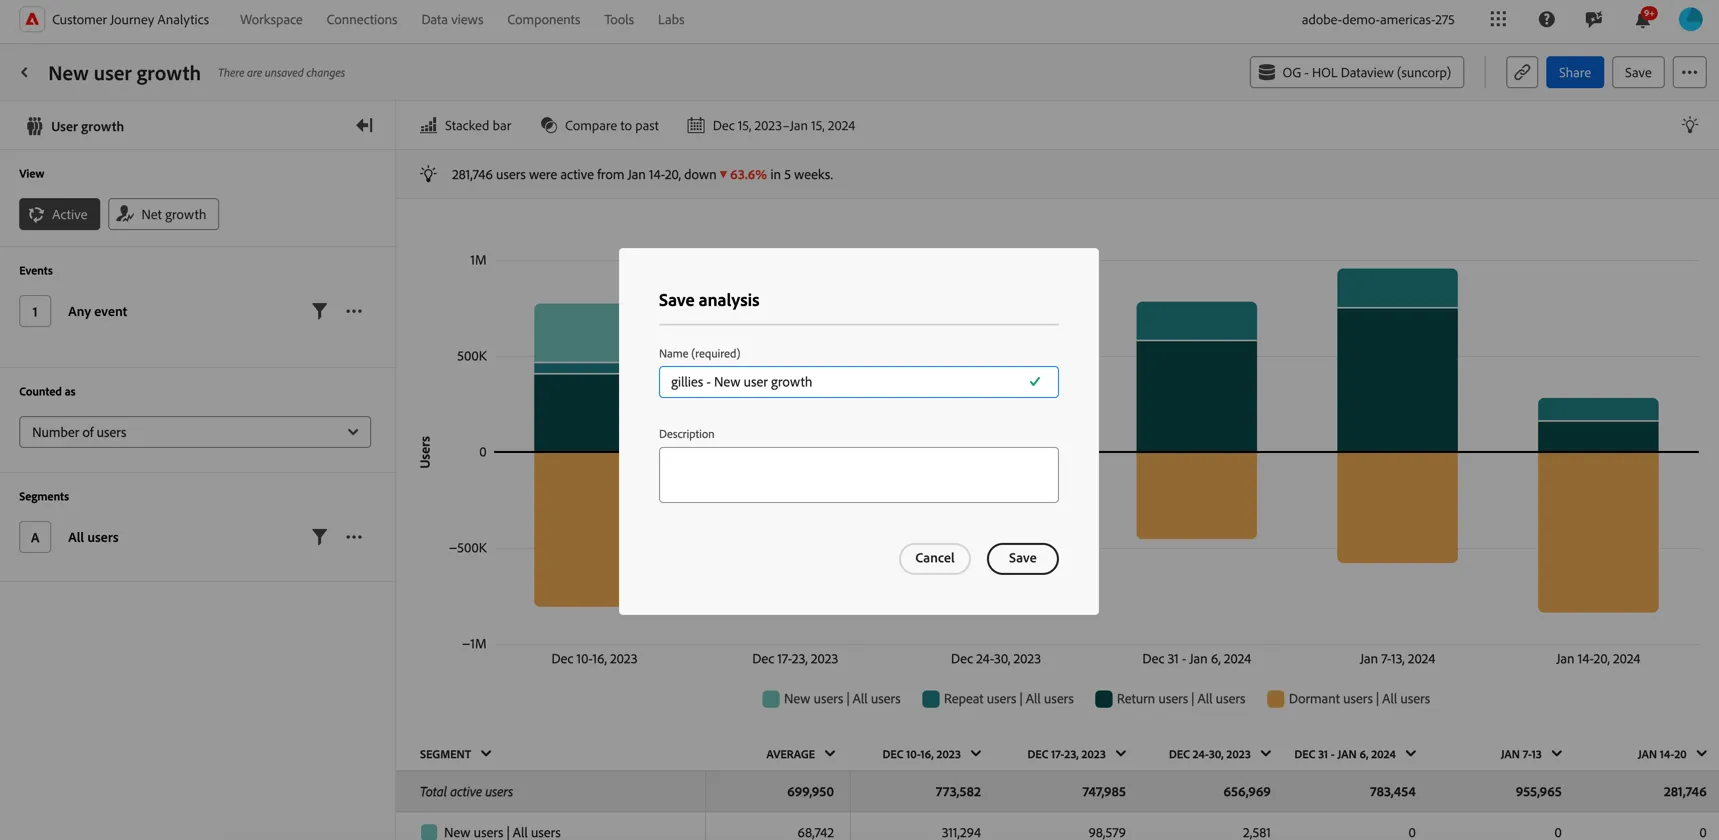Expand the AVERAGE column menu
This screenshot has height=840, width=1719.
(x=830, y=754)
